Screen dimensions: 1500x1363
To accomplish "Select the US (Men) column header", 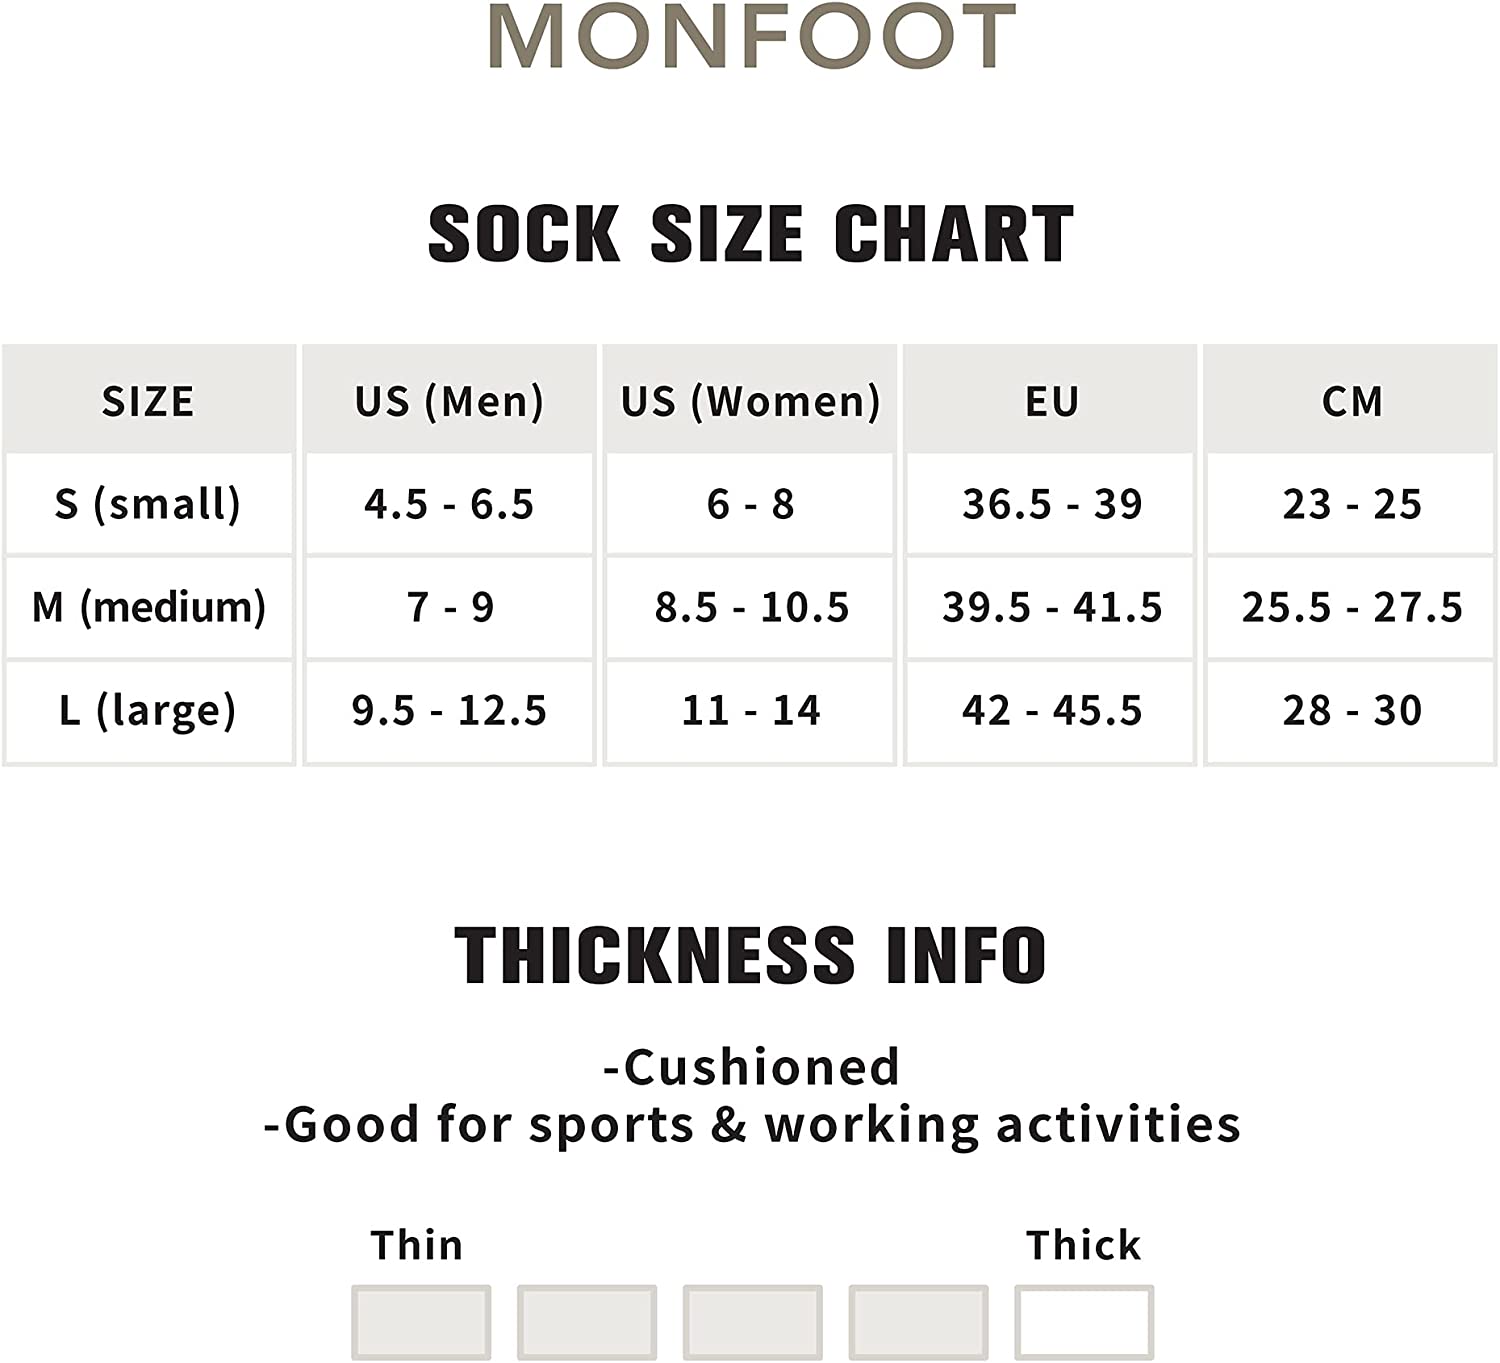I will (x=449, y=401).
